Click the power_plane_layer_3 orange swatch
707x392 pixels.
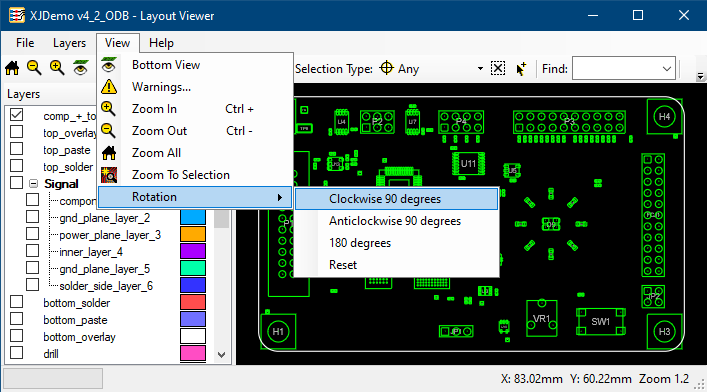coord(193,234)
